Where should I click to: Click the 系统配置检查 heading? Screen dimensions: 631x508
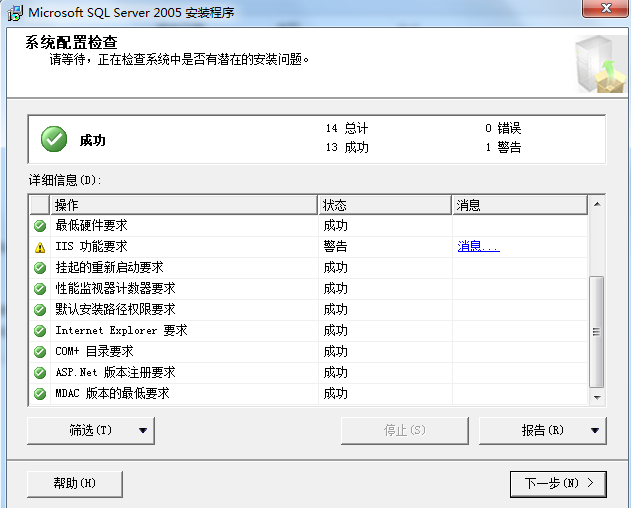(71, 42)
